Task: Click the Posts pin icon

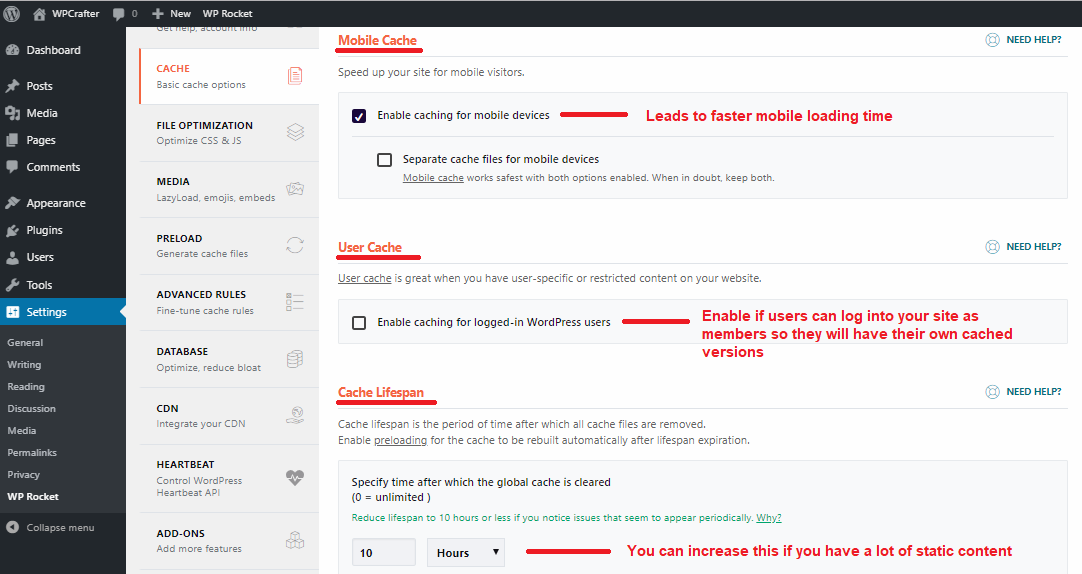Action: pos(12,86)
